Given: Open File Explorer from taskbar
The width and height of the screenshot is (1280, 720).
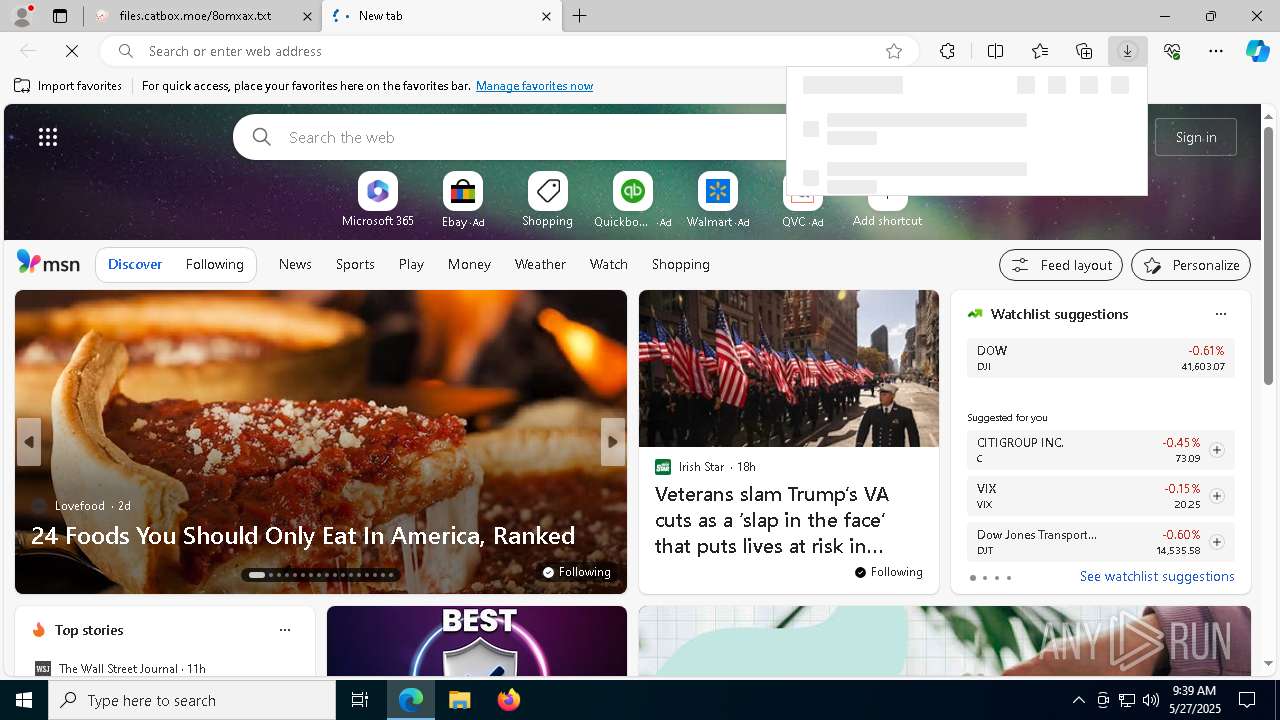Looking at the screenshot, I should pos(459,700).
